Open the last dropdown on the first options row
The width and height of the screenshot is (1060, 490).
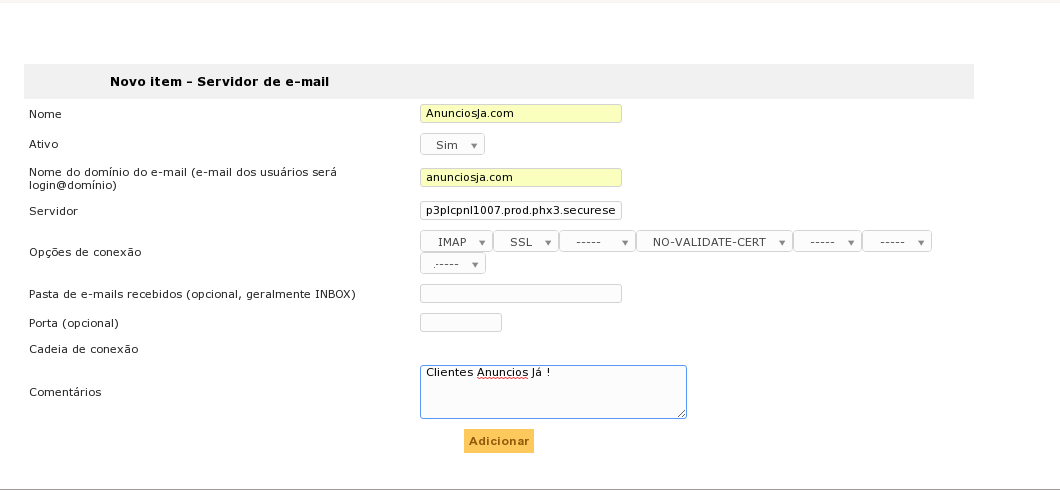tap(897, 242)
